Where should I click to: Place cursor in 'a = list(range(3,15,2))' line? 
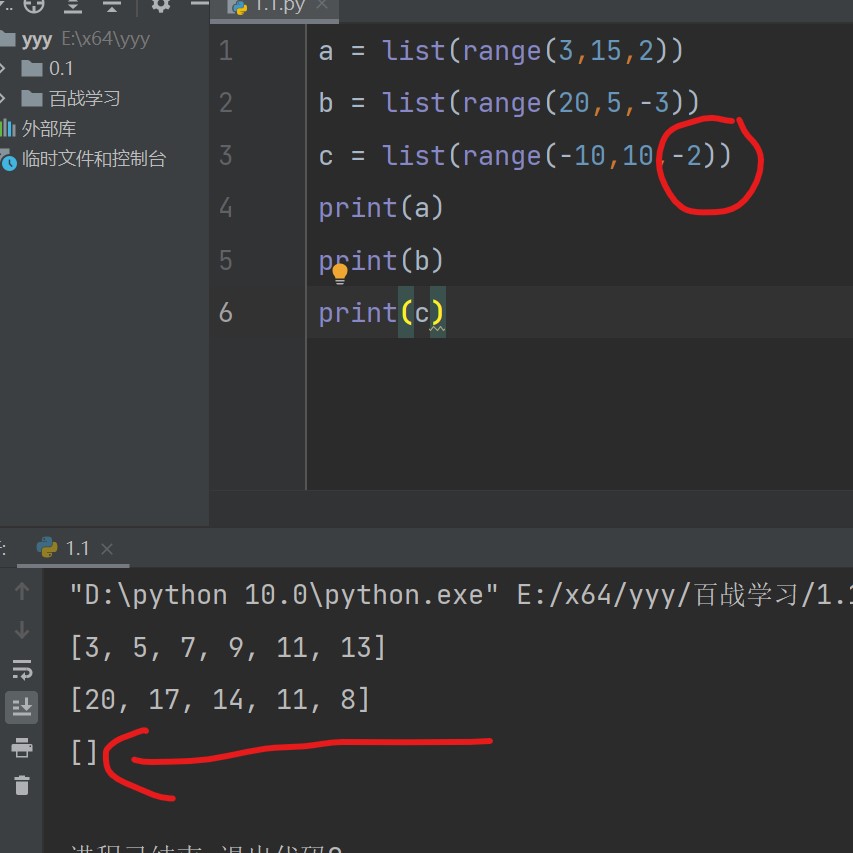(500, 52)
